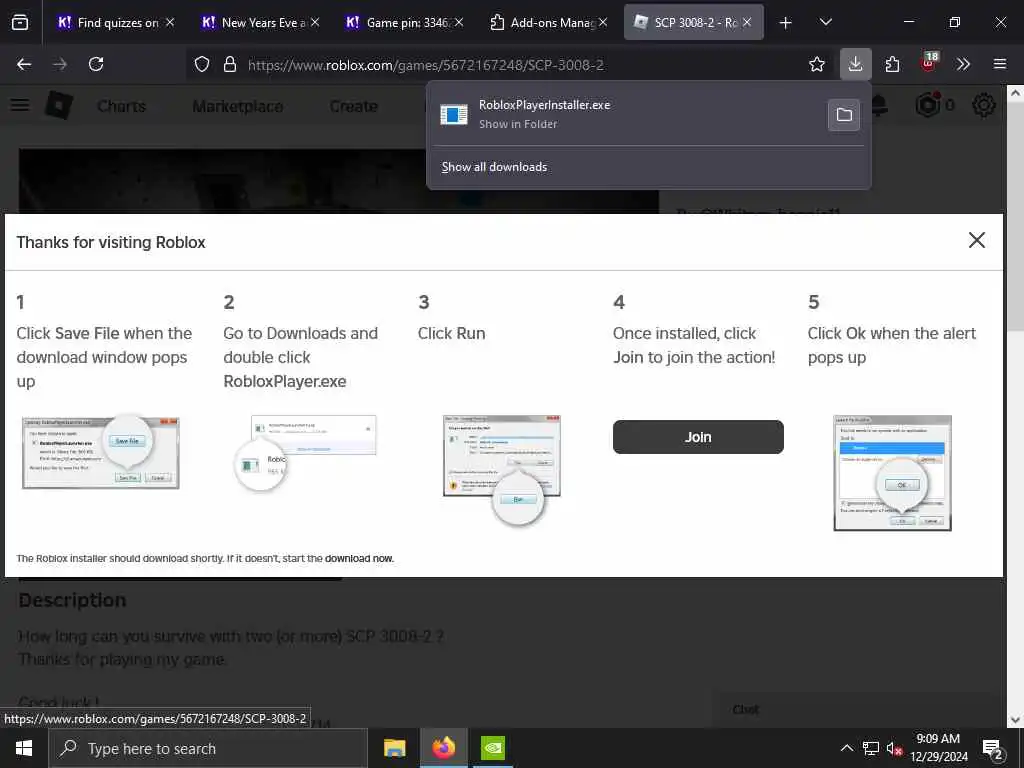Image resolution: width=1024 pixels, height=768 pixels.
Task: Open Firefox View icon in tab bar
Action: pos(20,23)
